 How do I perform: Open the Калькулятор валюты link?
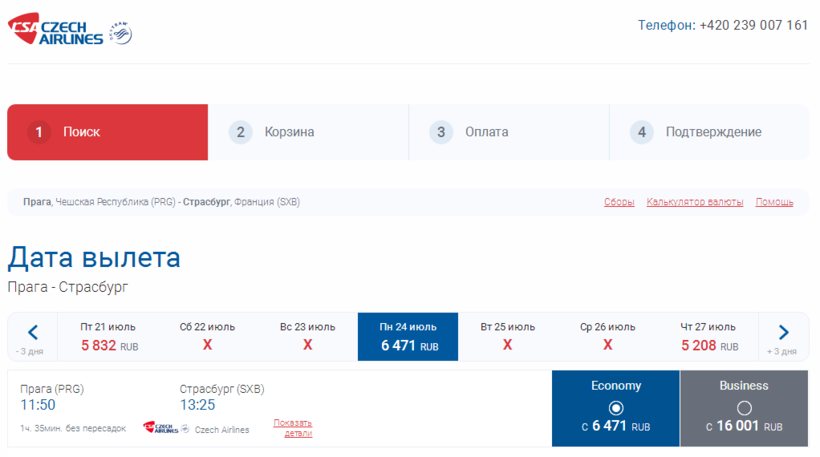695,202
